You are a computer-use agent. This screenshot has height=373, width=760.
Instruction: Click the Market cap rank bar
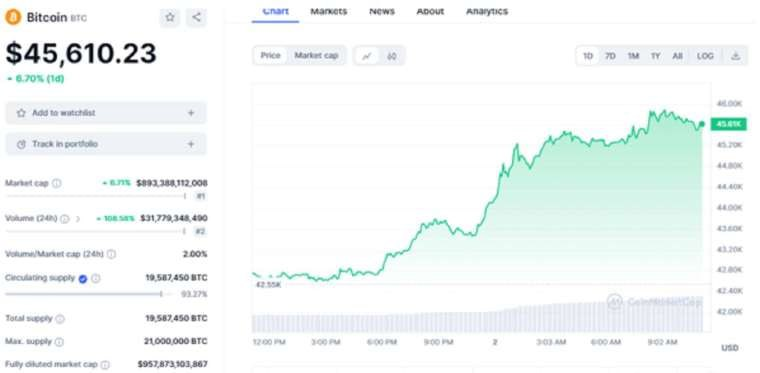tap(96, 196)
